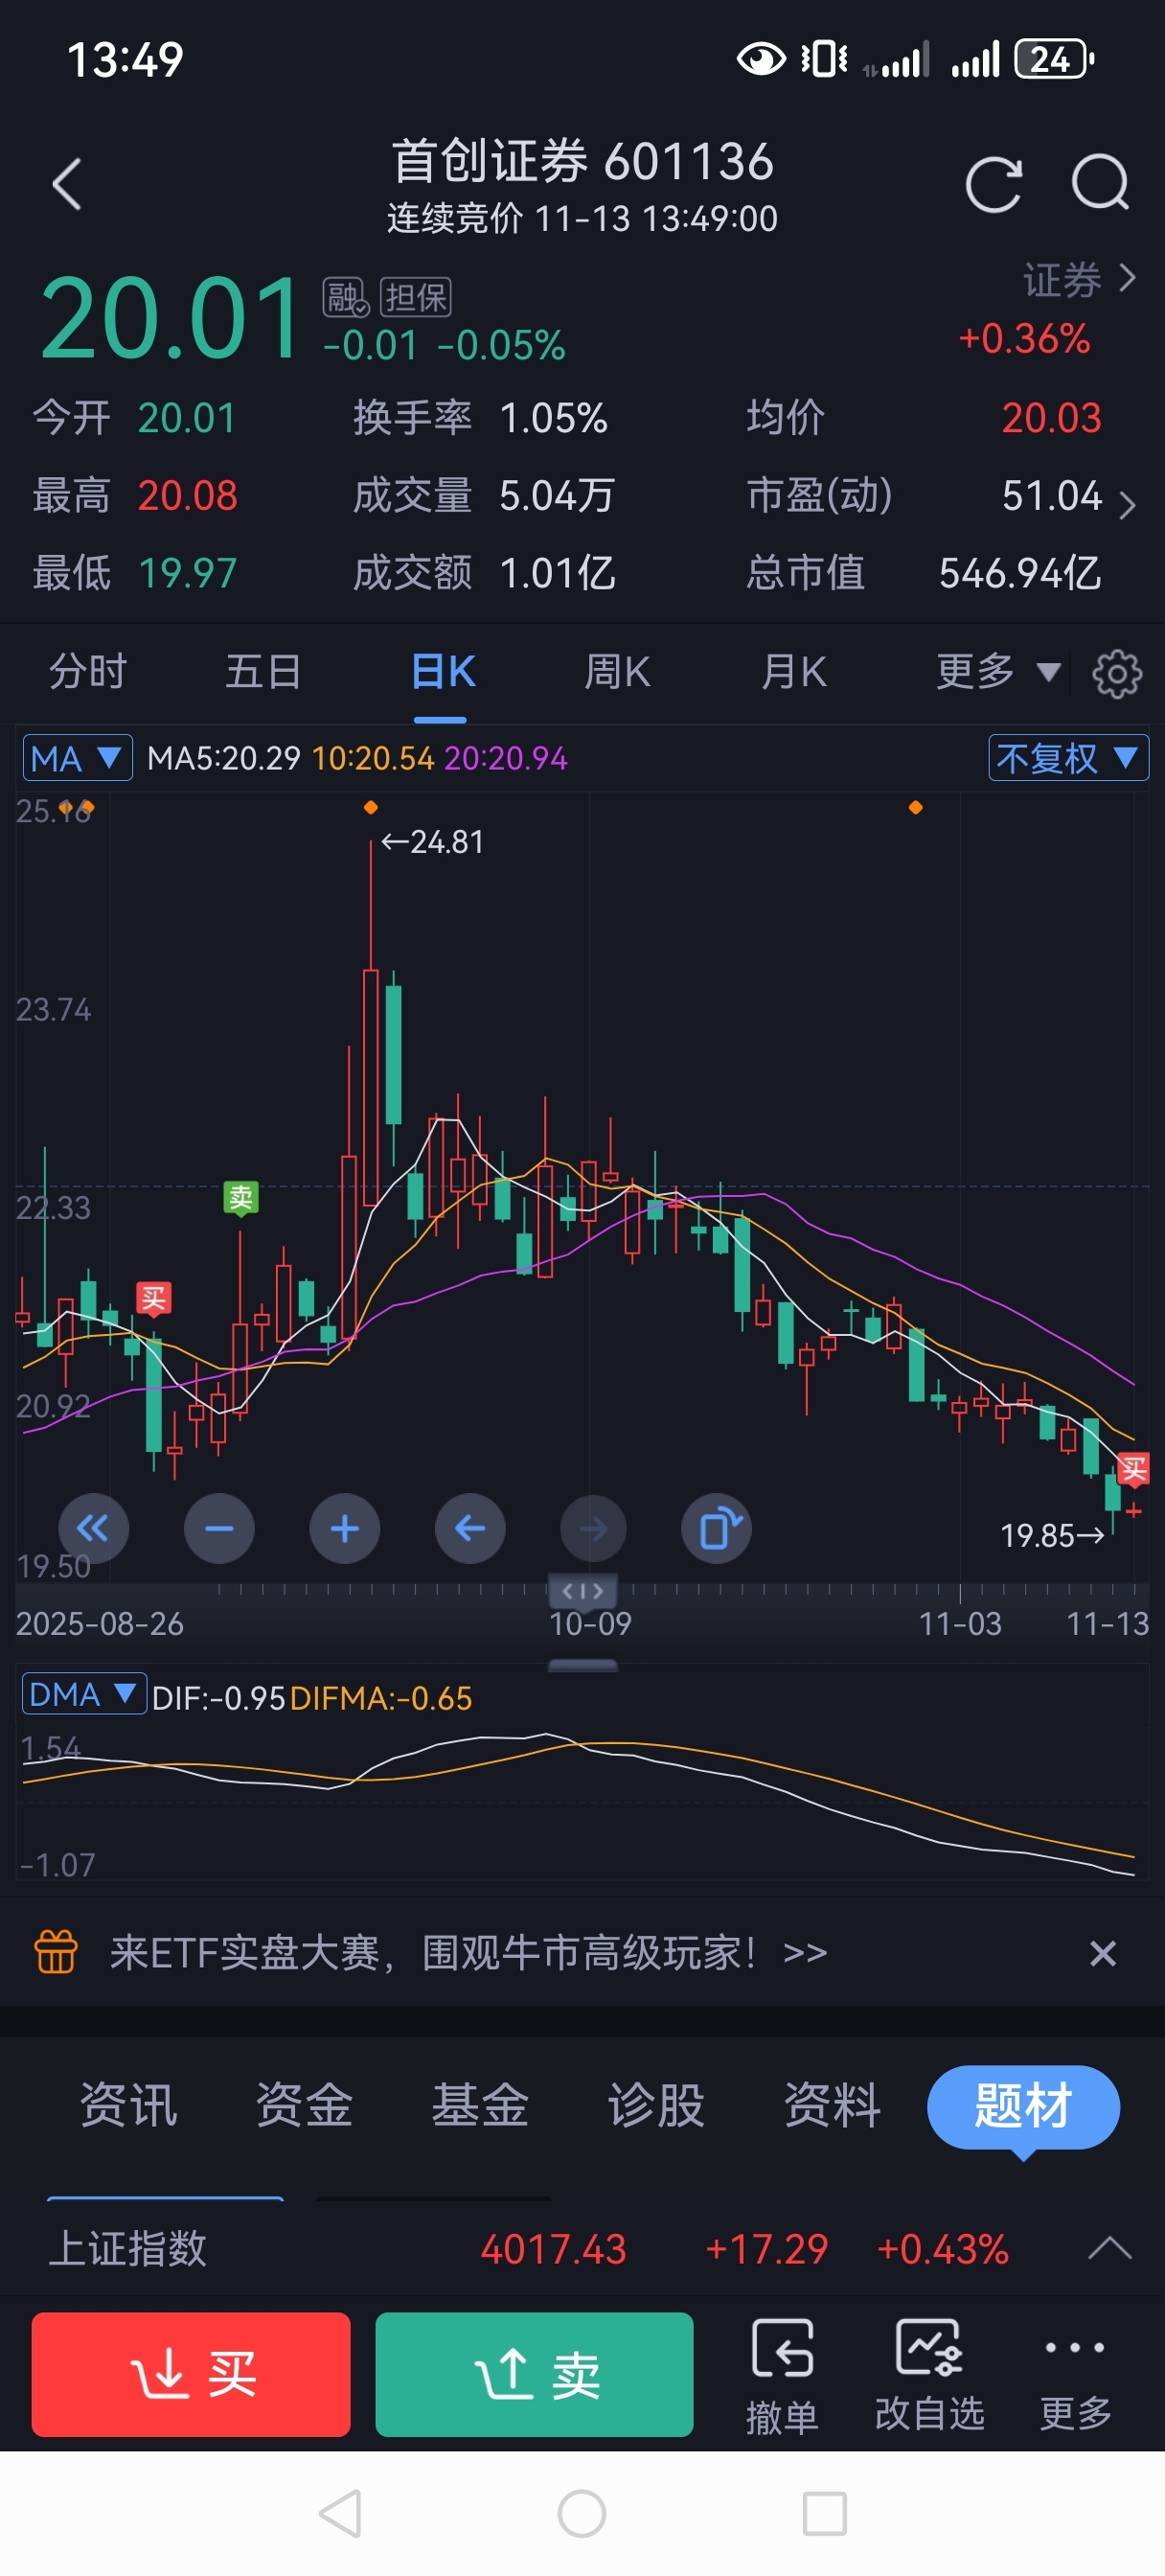Move chart left with arrow button
1165x2576 pixels.
coord(470,1528)
